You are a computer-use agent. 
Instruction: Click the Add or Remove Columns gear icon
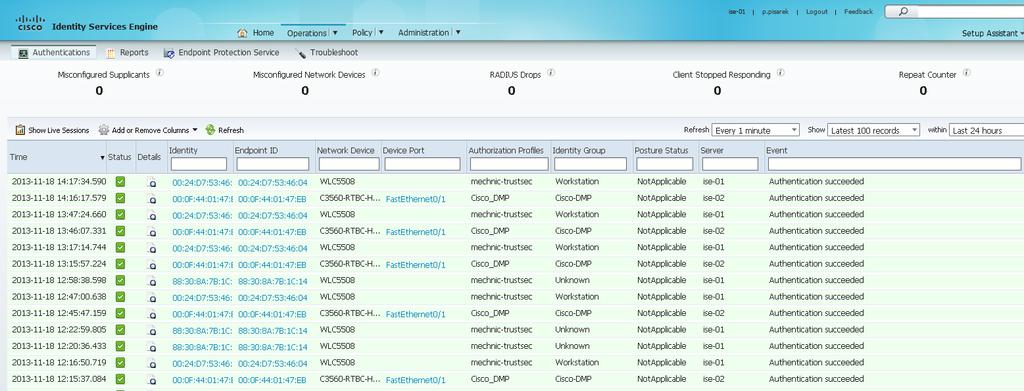click(104, 130)
